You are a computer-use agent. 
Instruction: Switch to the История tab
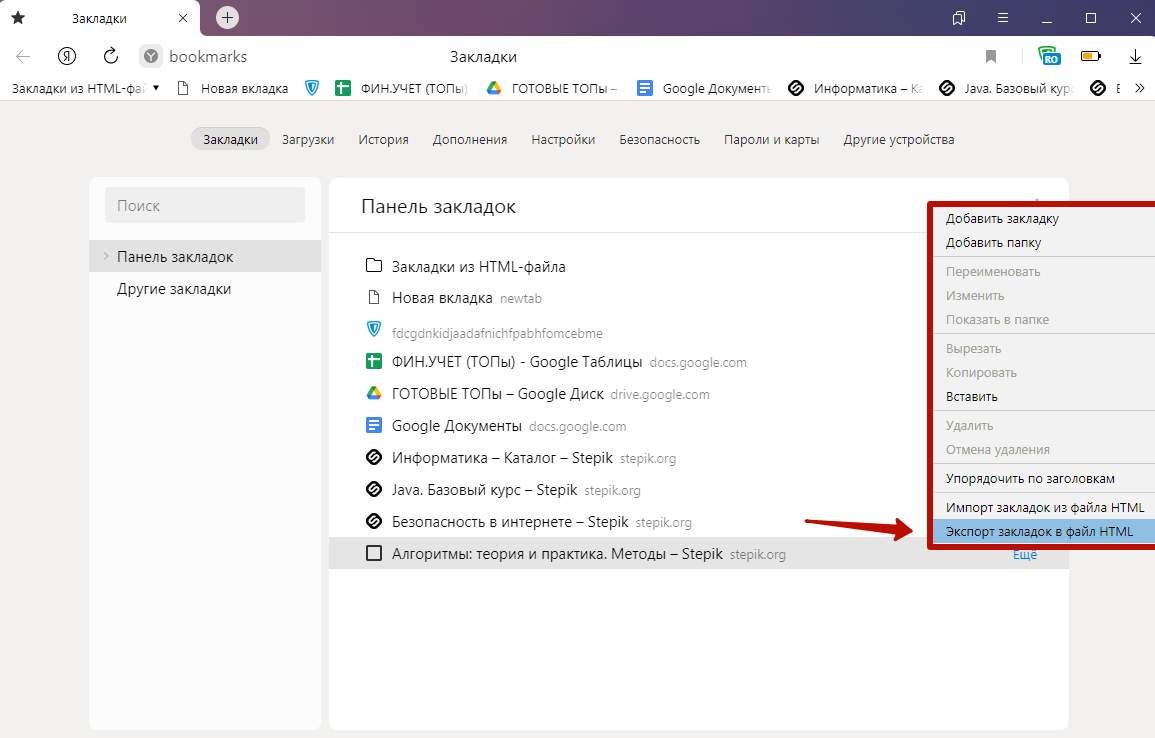[x=383, y=139]
